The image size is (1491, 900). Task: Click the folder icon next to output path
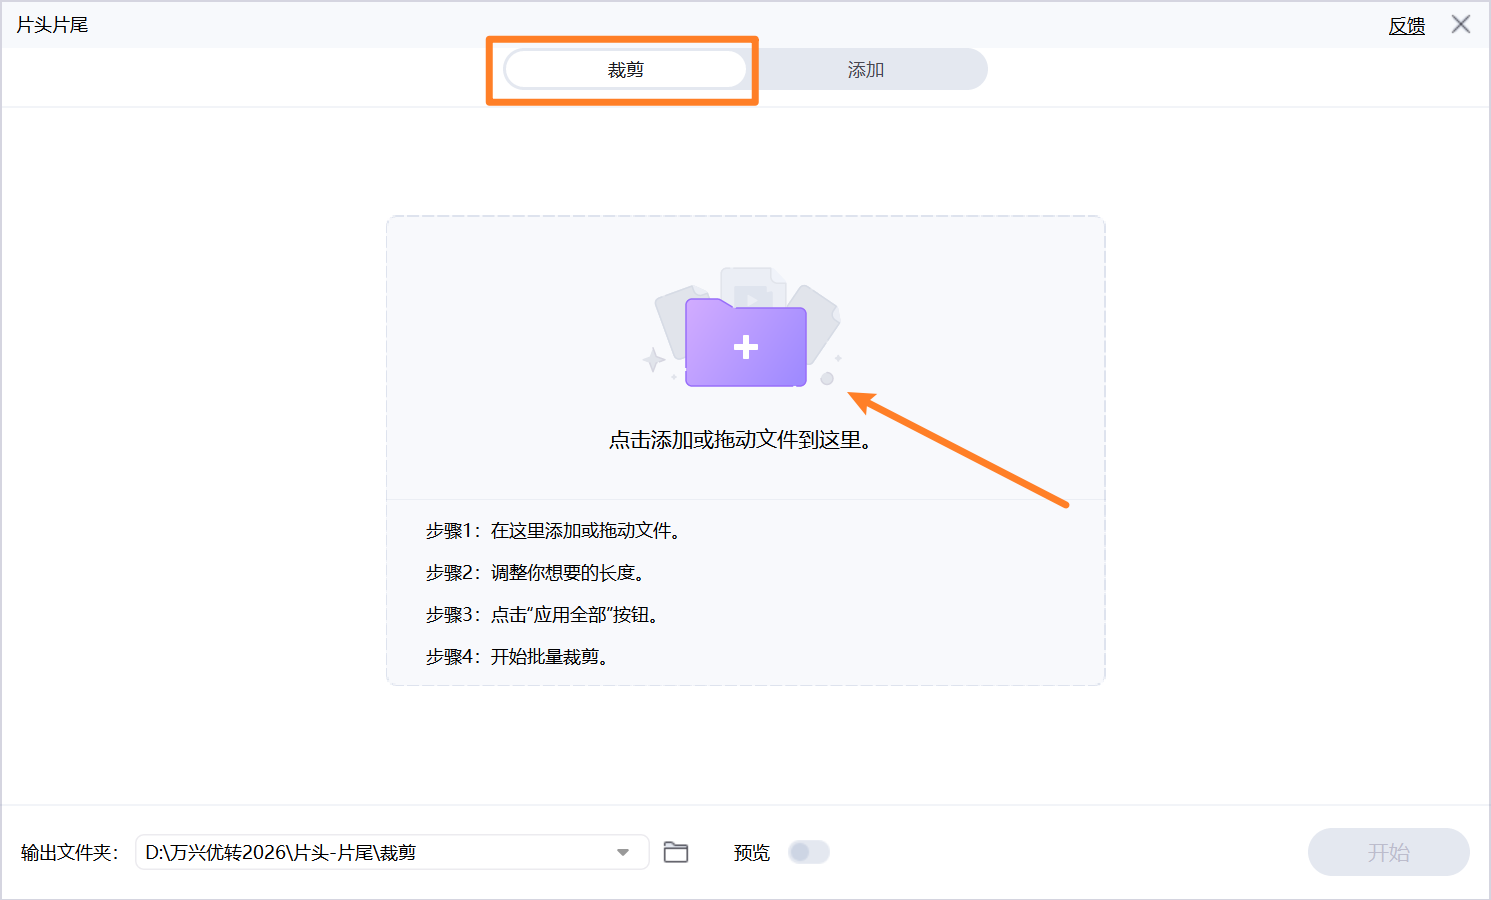[676, 852]
